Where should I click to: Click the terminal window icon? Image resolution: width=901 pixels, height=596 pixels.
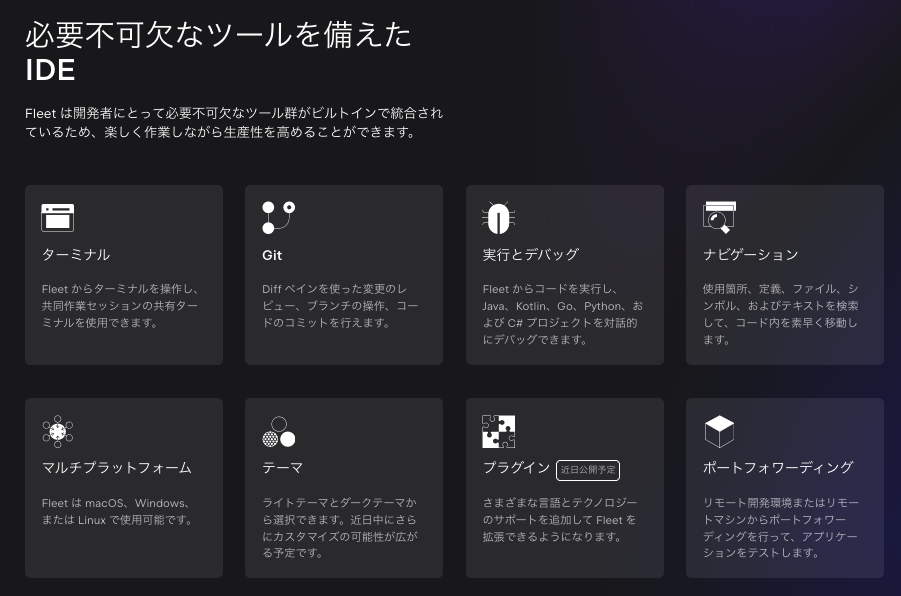click(57, 217)
